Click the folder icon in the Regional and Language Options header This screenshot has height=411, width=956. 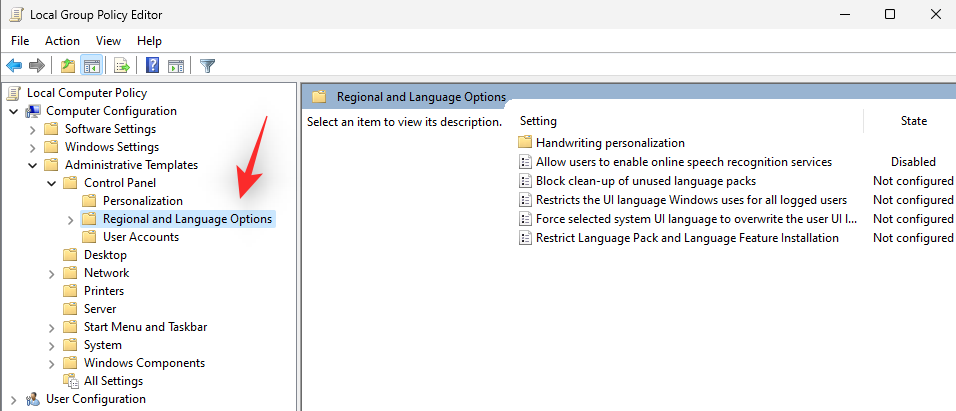(x=319, y=96)
